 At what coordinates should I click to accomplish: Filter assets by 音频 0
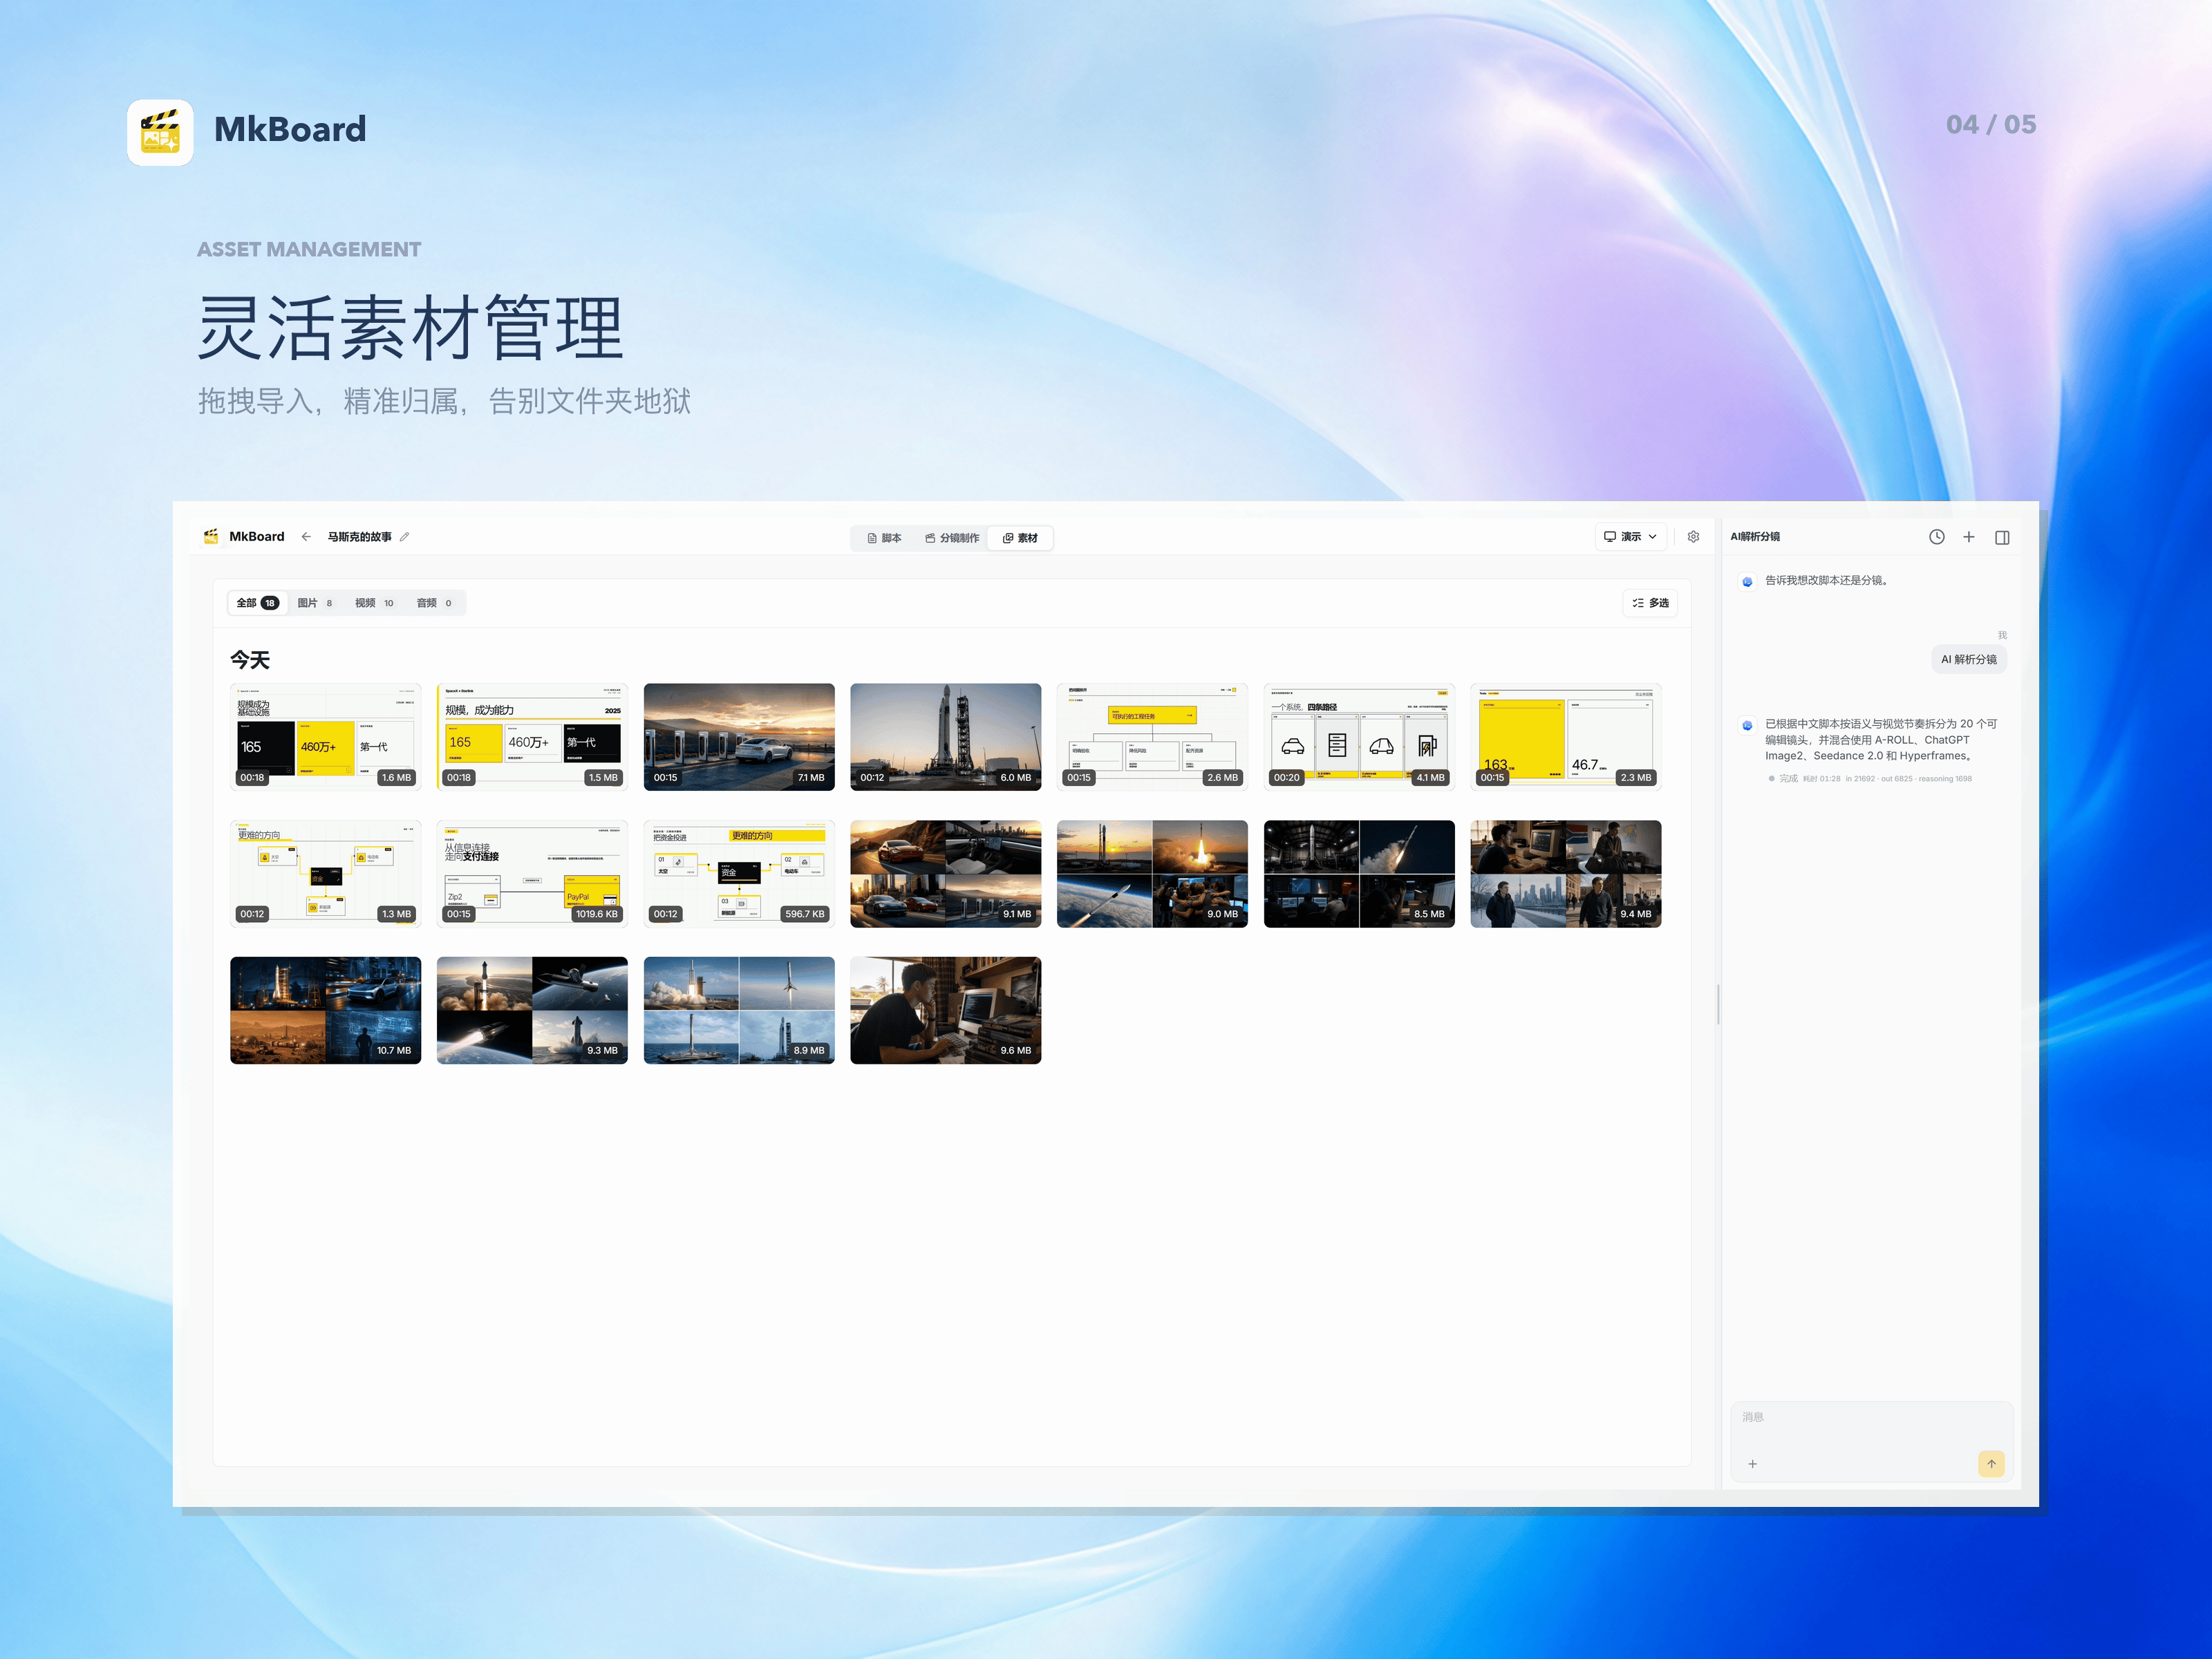click(434, 603)
